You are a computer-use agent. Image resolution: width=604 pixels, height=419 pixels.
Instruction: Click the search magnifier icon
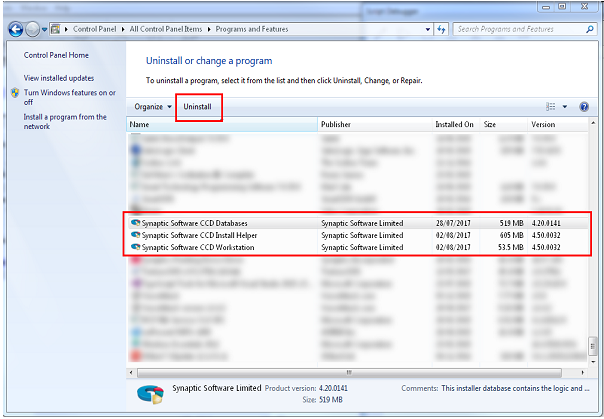pos(589,29)
